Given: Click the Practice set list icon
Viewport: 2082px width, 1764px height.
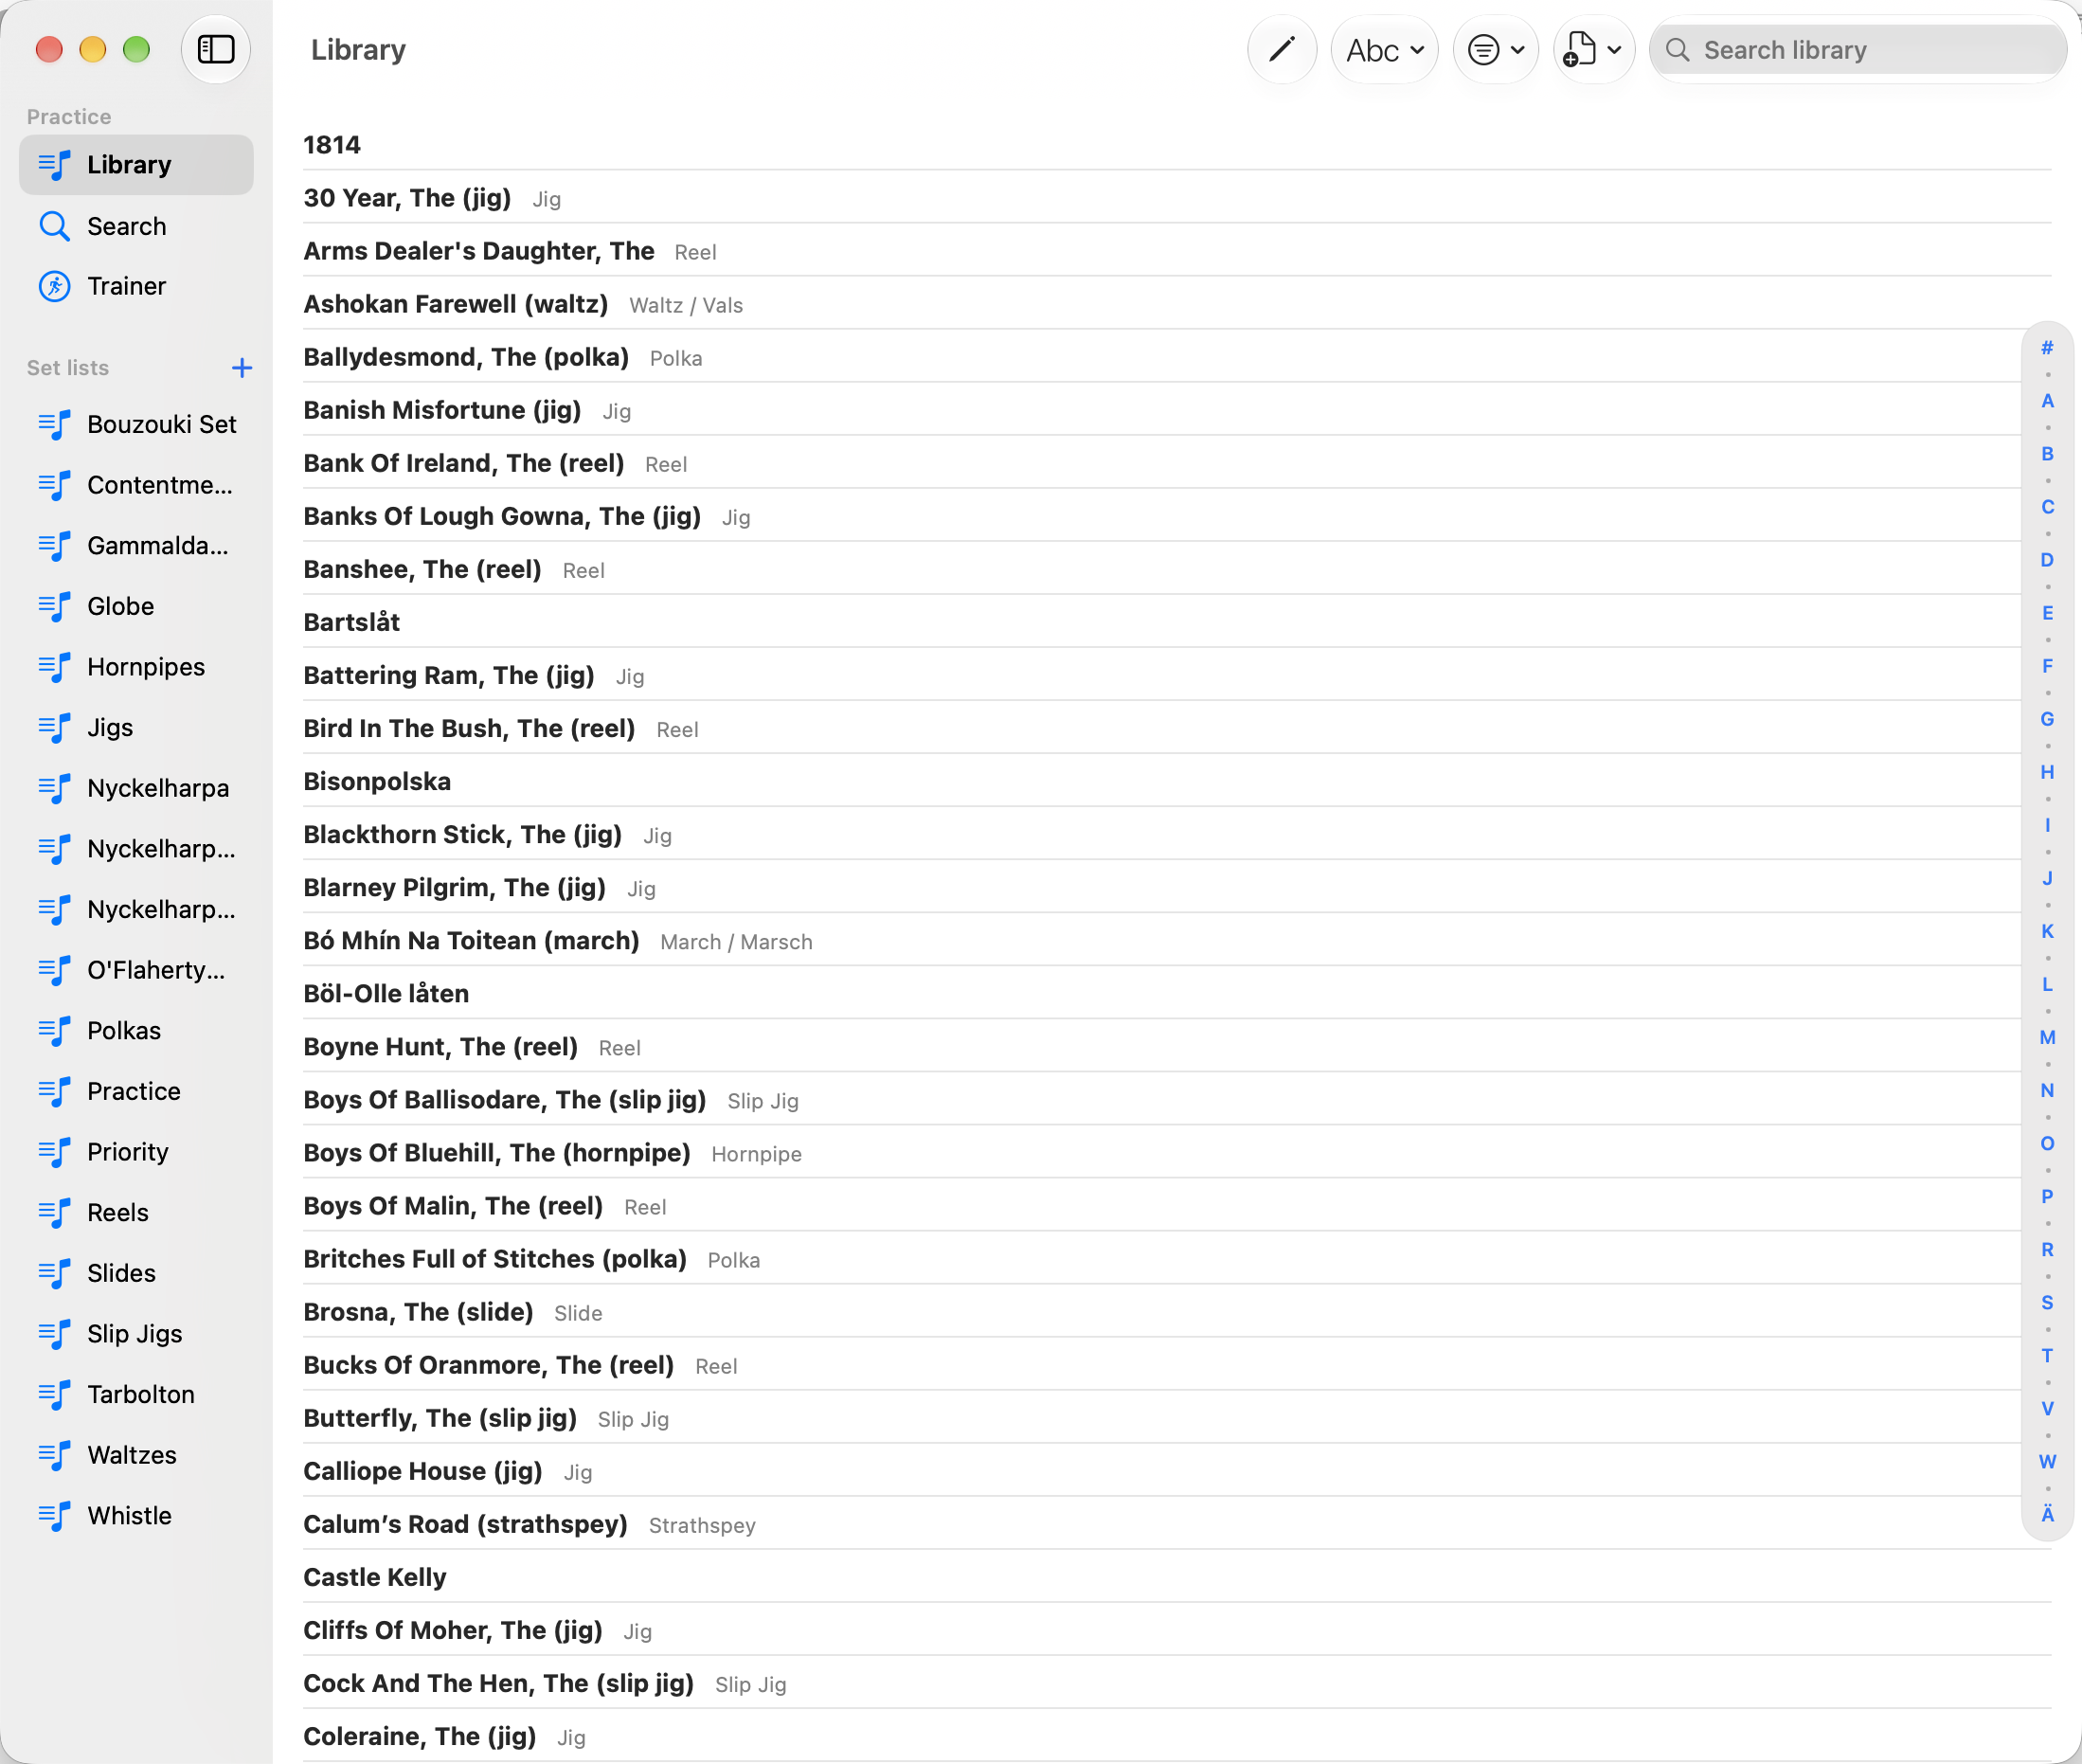Looking at the screenshot, I should point(55,1091).
